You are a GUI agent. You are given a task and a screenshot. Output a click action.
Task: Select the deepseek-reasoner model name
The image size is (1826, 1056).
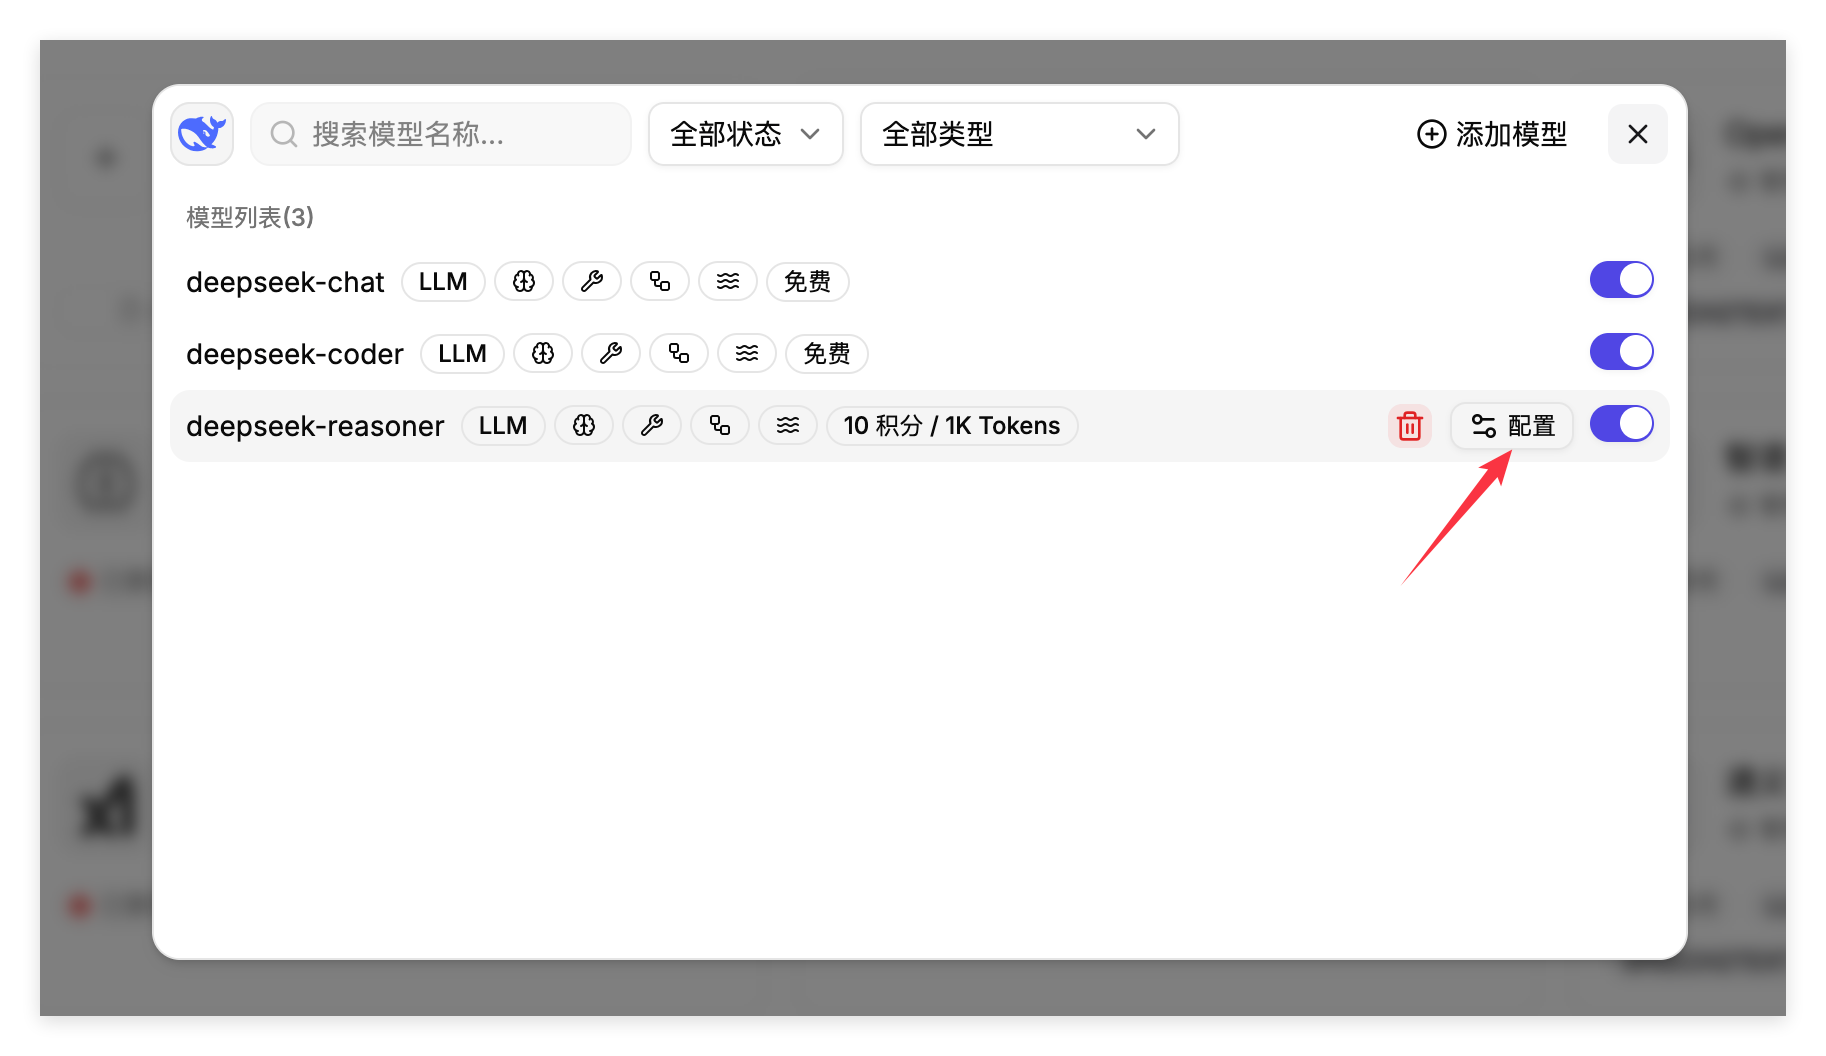point(315,426)
